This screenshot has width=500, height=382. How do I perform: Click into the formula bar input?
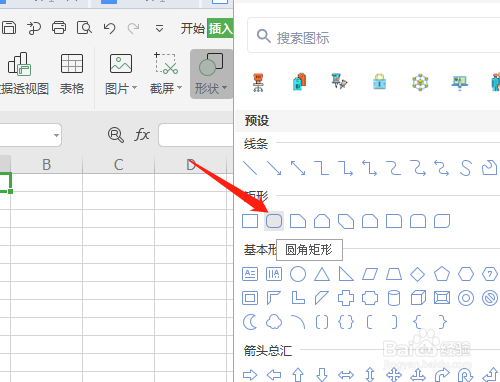click(196, 135)
